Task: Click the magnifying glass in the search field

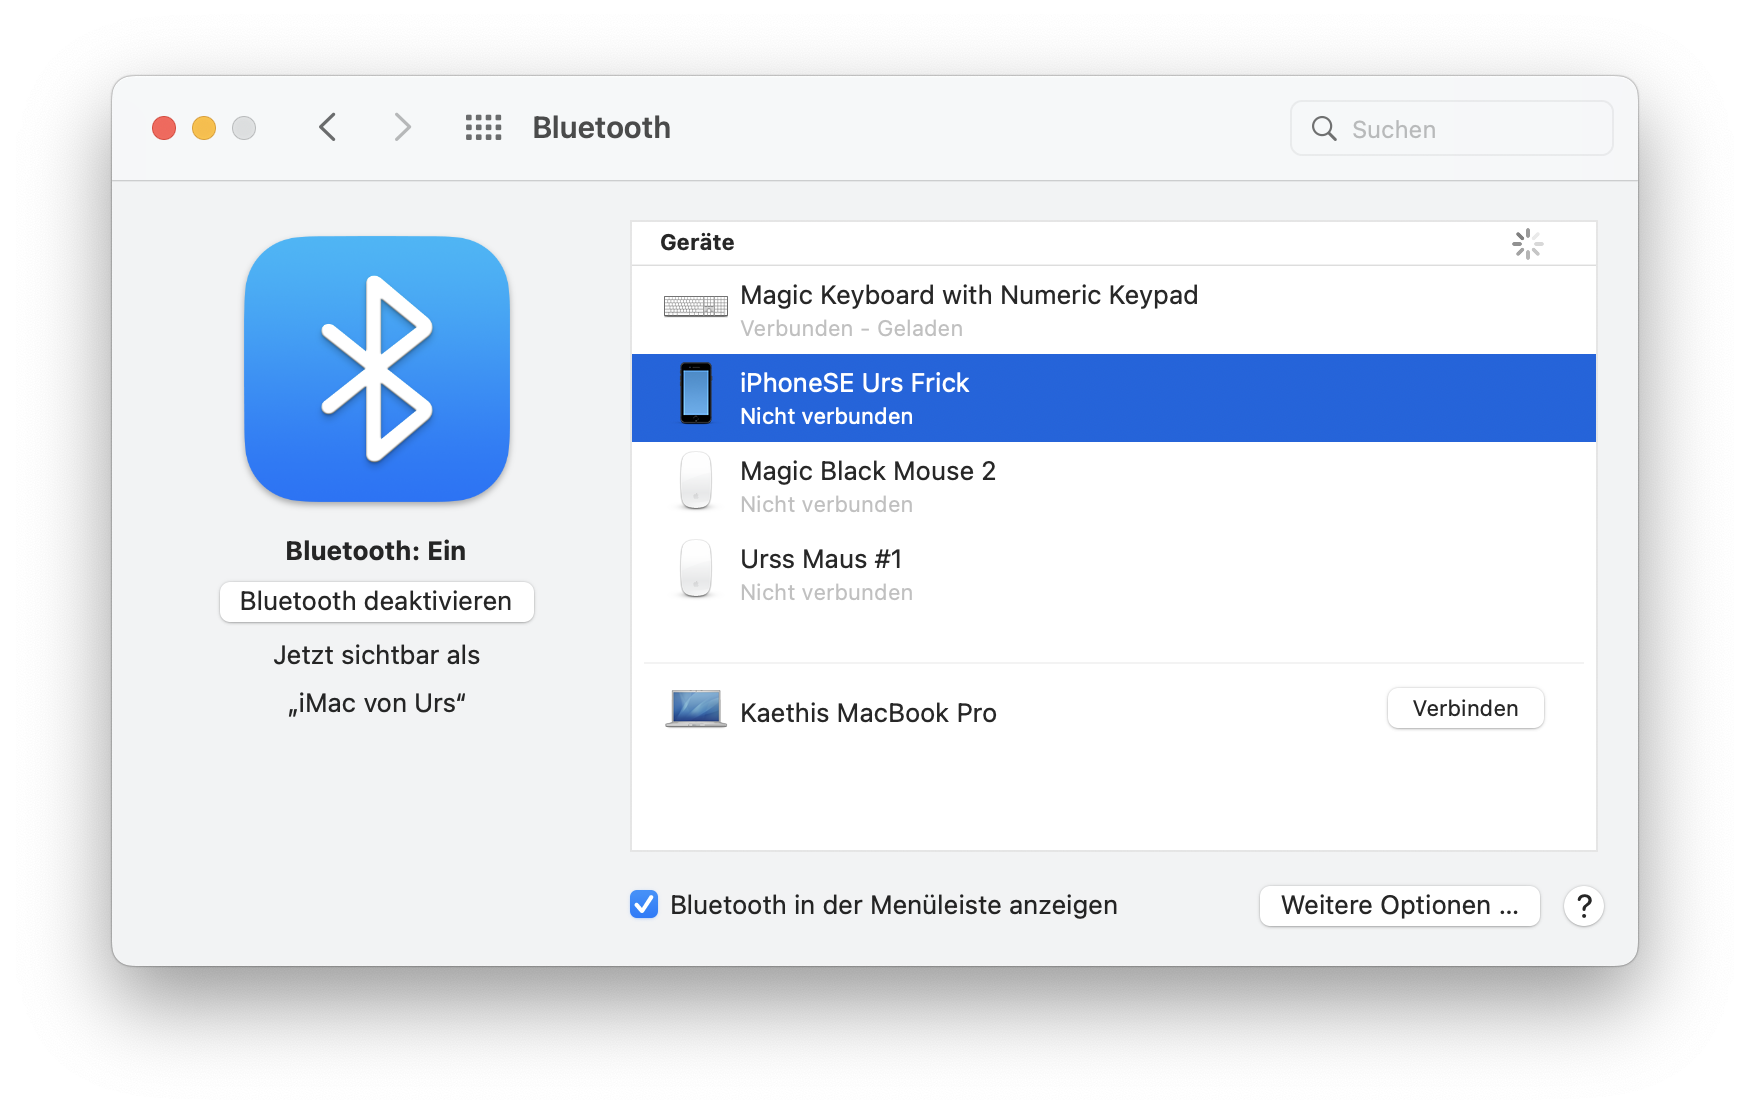Action: [1324, 129]
